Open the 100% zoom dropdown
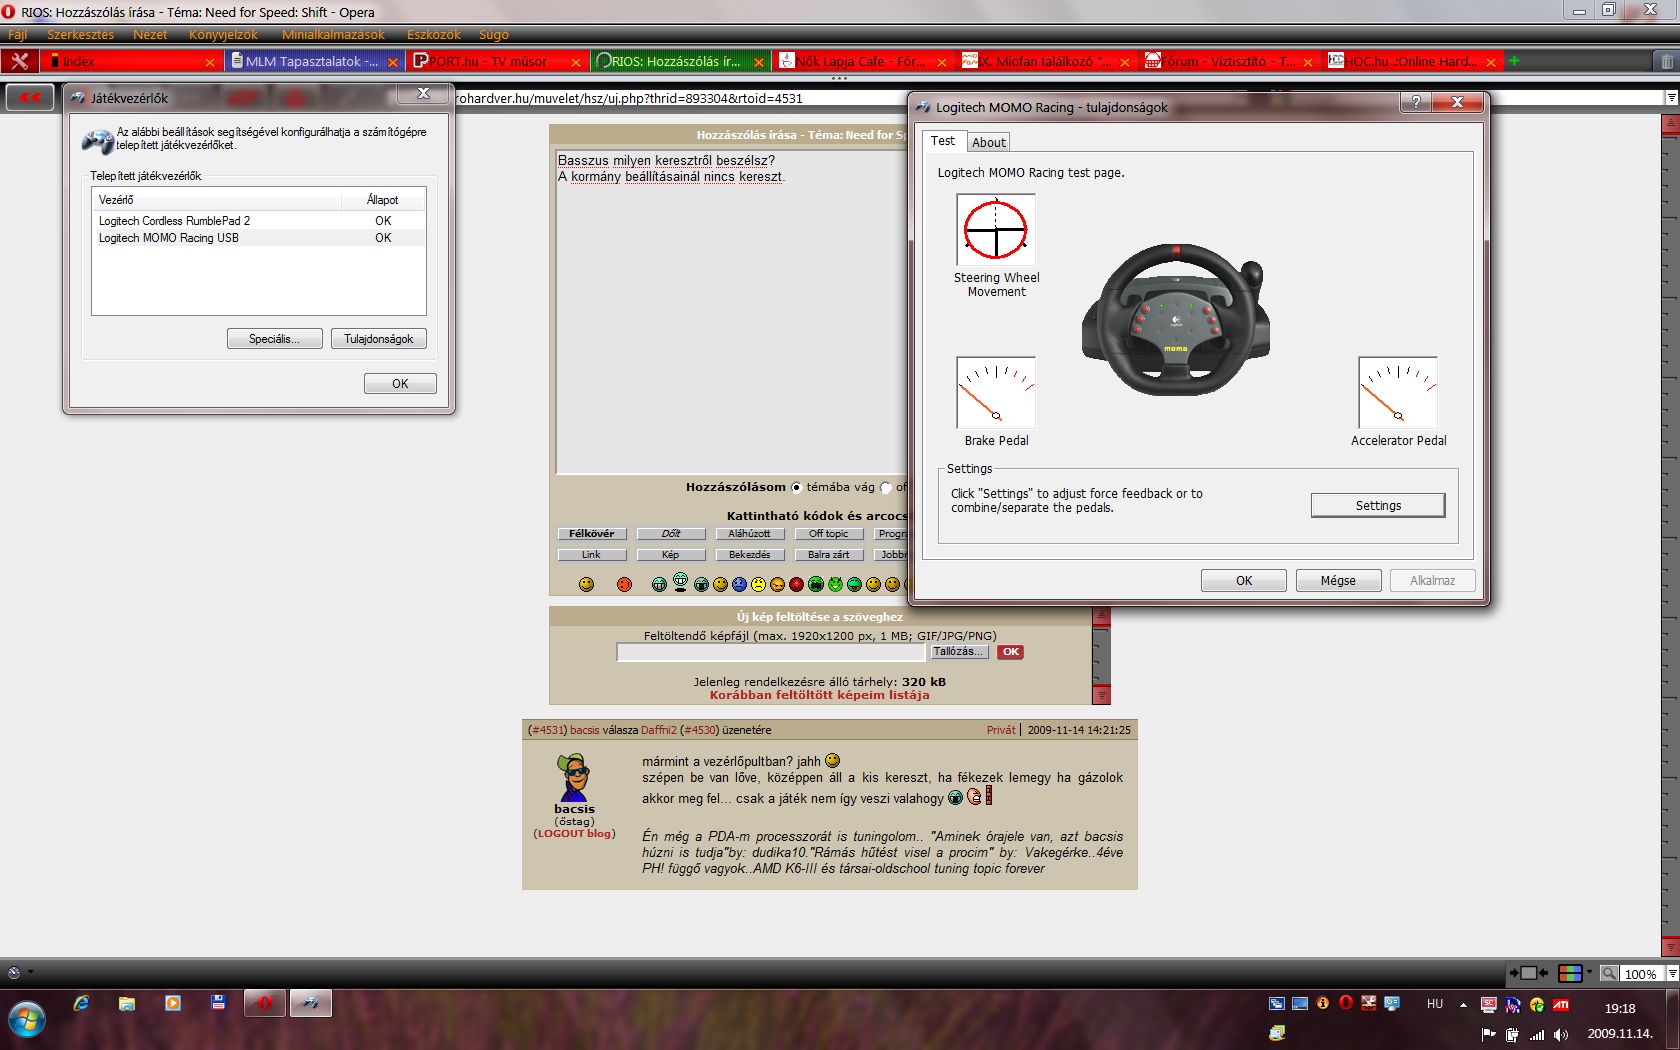The height and width of the screenshot is (1050, 1680). (1671, 973)
